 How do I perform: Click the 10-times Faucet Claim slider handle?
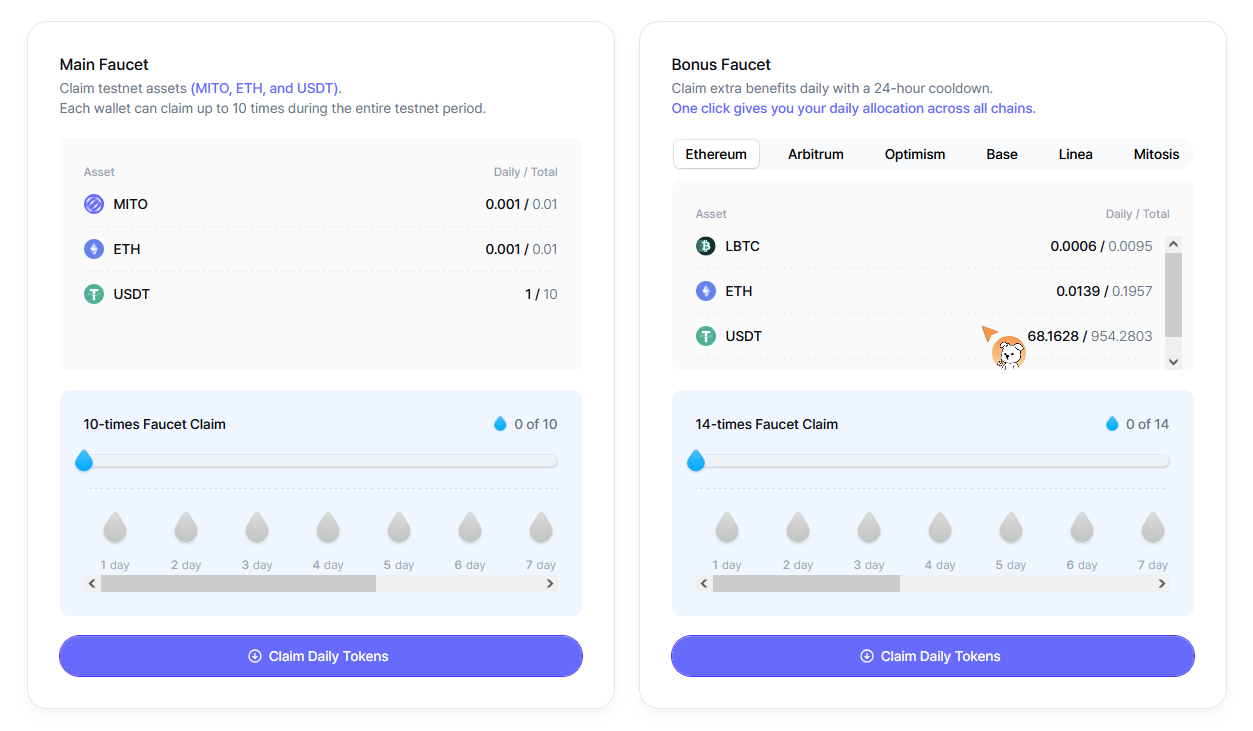click(x=84, y=461)
